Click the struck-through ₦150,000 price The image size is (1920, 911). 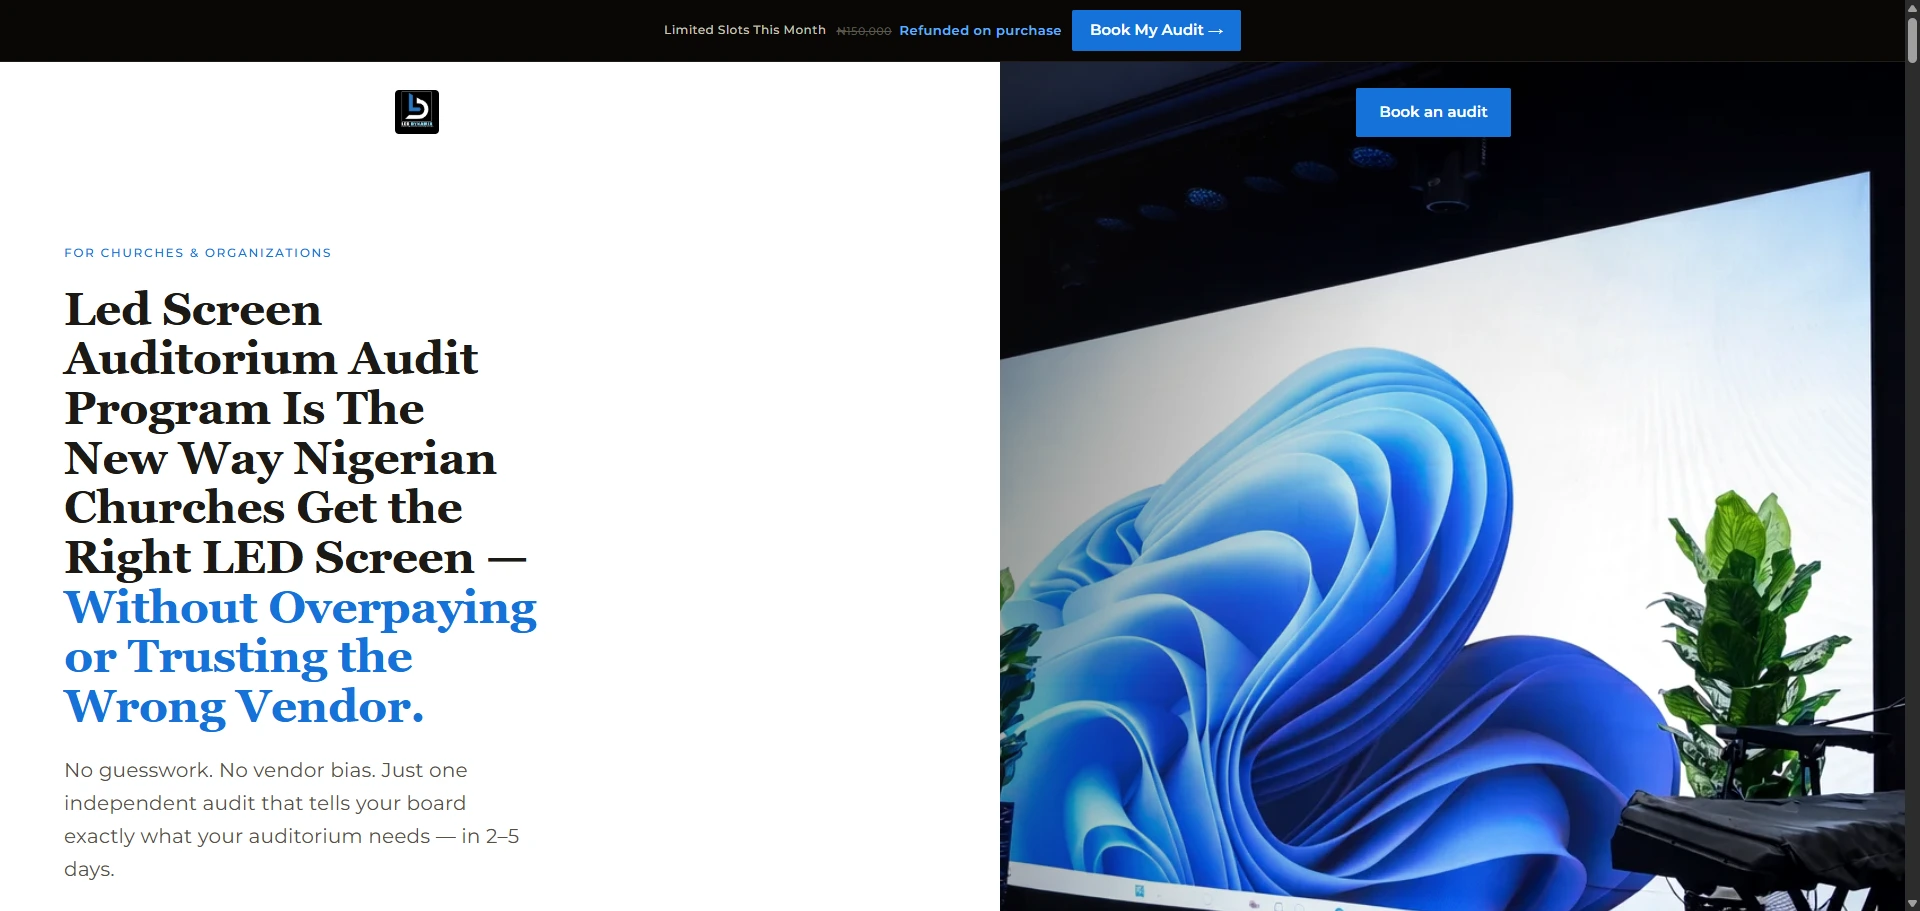(x=864, y=31)
